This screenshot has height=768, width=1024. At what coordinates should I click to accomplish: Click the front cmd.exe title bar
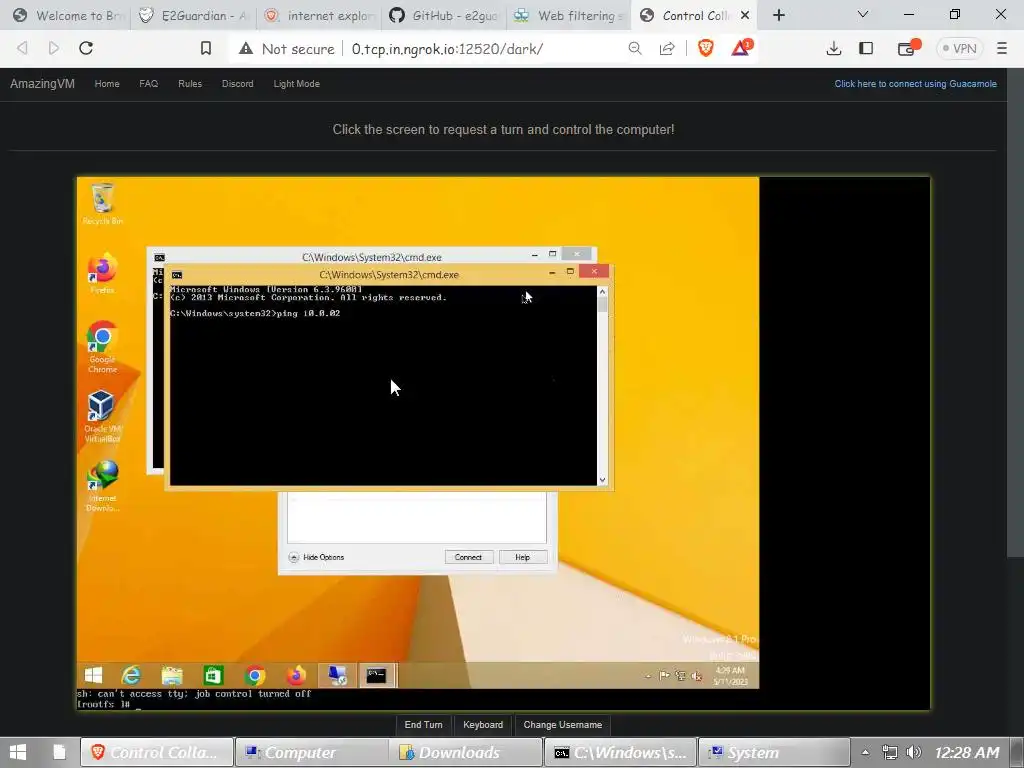[389, 274]
